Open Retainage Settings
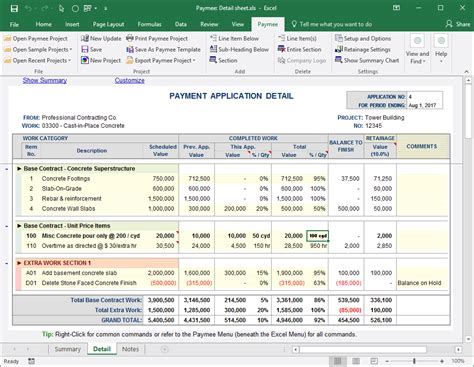 [x=363, y=50]
